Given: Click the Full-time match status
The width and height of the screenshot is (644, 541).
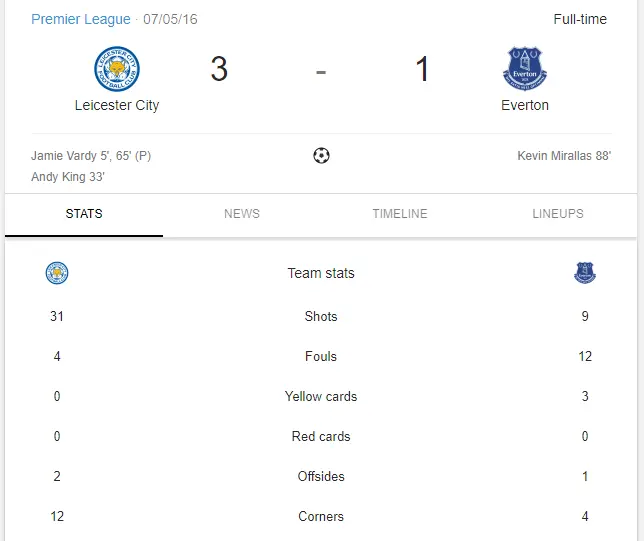Looking at the screenshot, I should (580, 19).
